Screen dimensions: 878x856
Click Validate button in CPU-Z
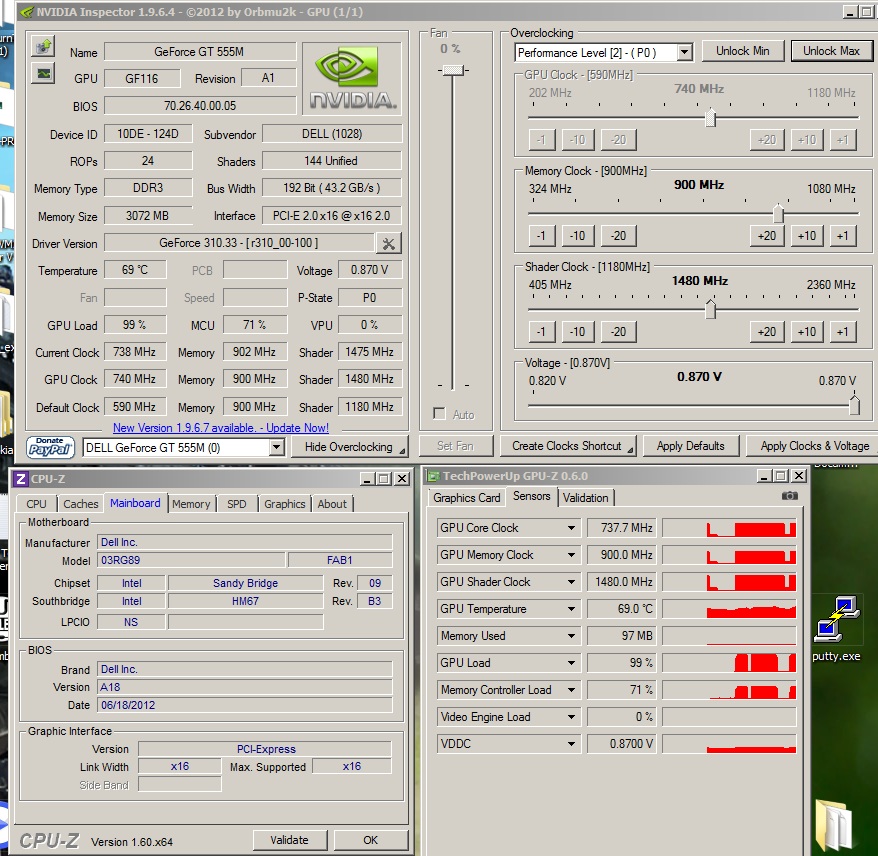pyautogui.click(x=289, y=840)
